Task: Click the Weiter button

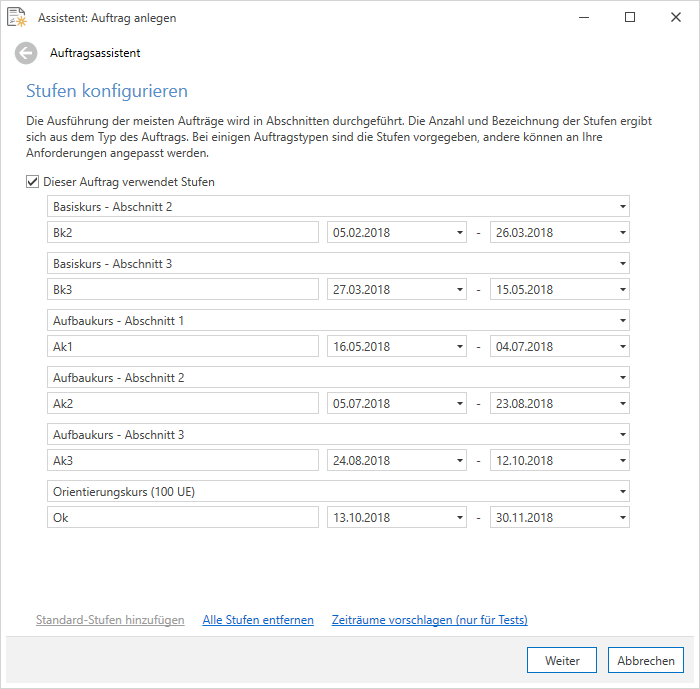Action: click(x=562, y=660)
